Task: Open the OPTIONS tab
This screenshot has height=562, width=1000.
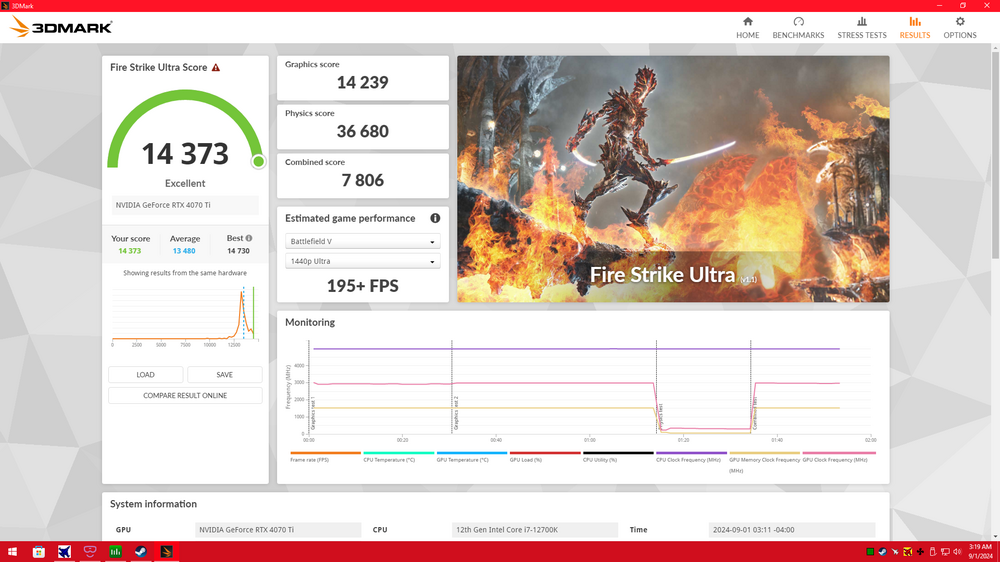Action: point(960,27)
